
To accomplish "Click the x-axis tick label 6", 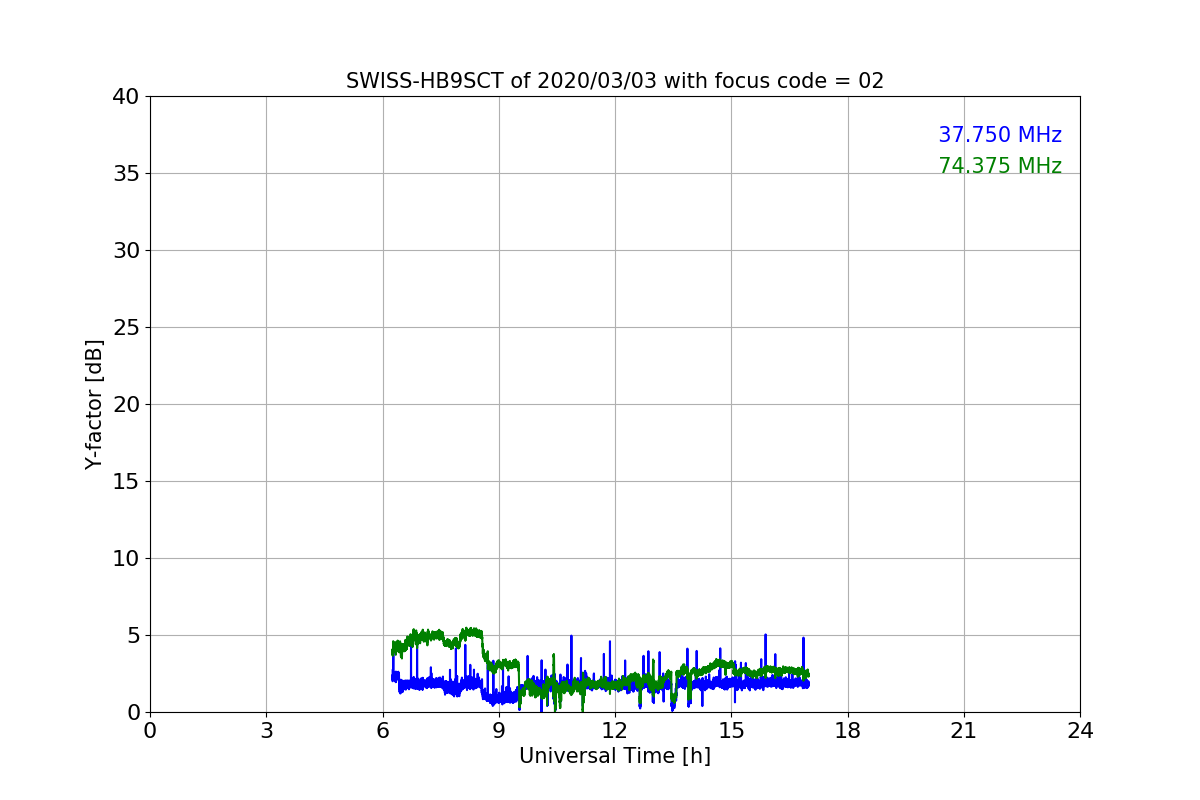I will coord(383,731).
